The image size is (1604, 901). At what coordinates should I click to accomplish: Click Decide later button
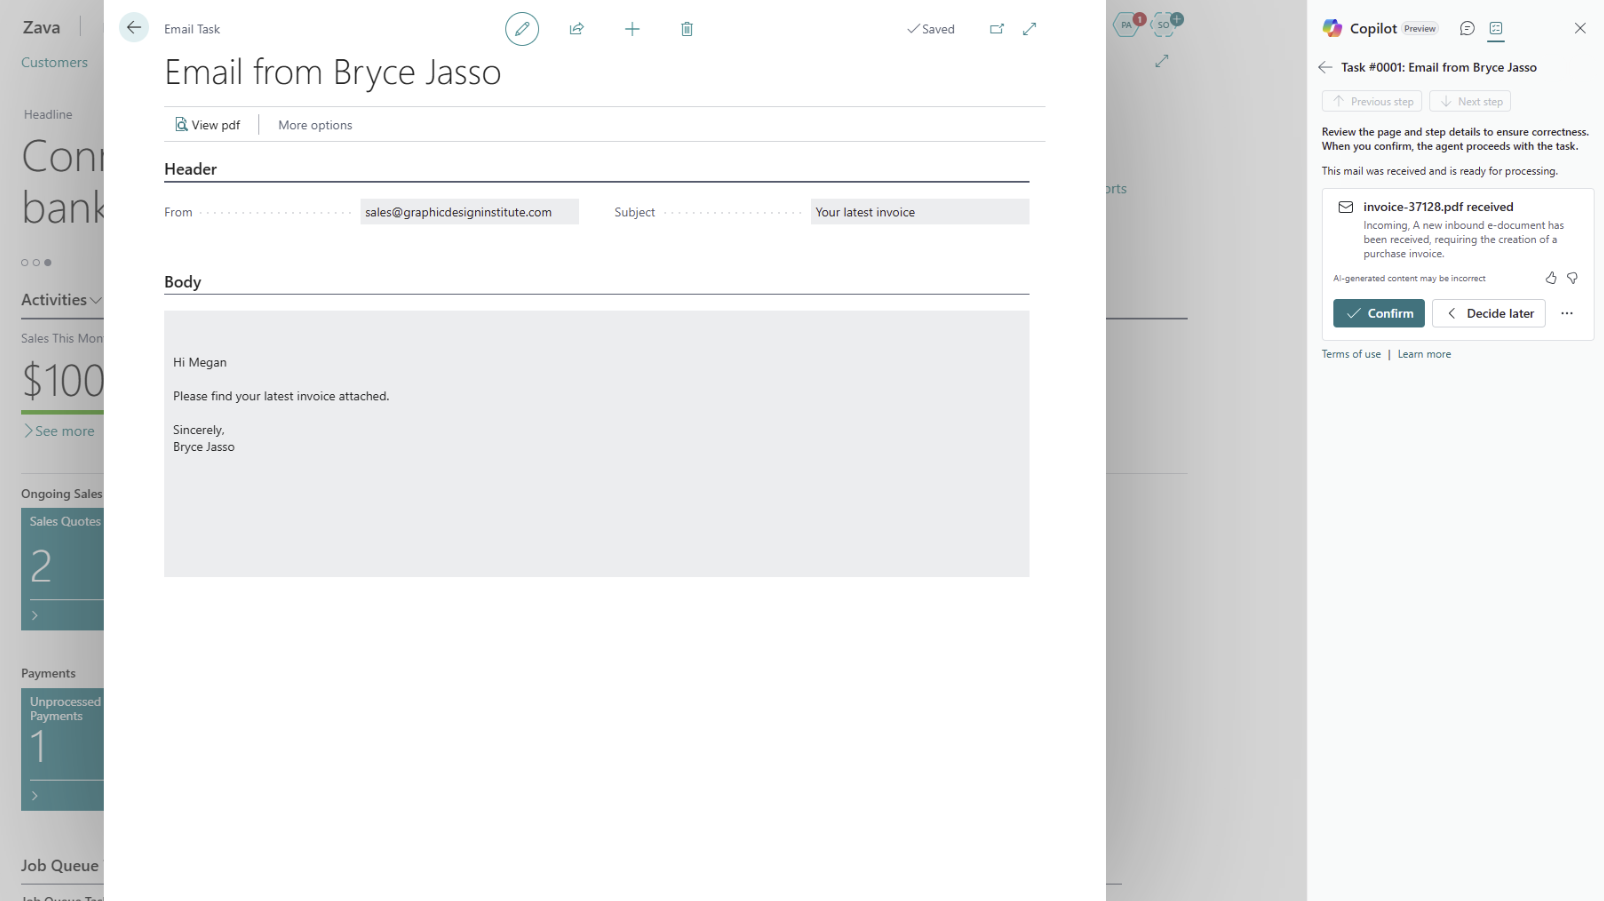pyautogui.click(x=1489, y=313)
